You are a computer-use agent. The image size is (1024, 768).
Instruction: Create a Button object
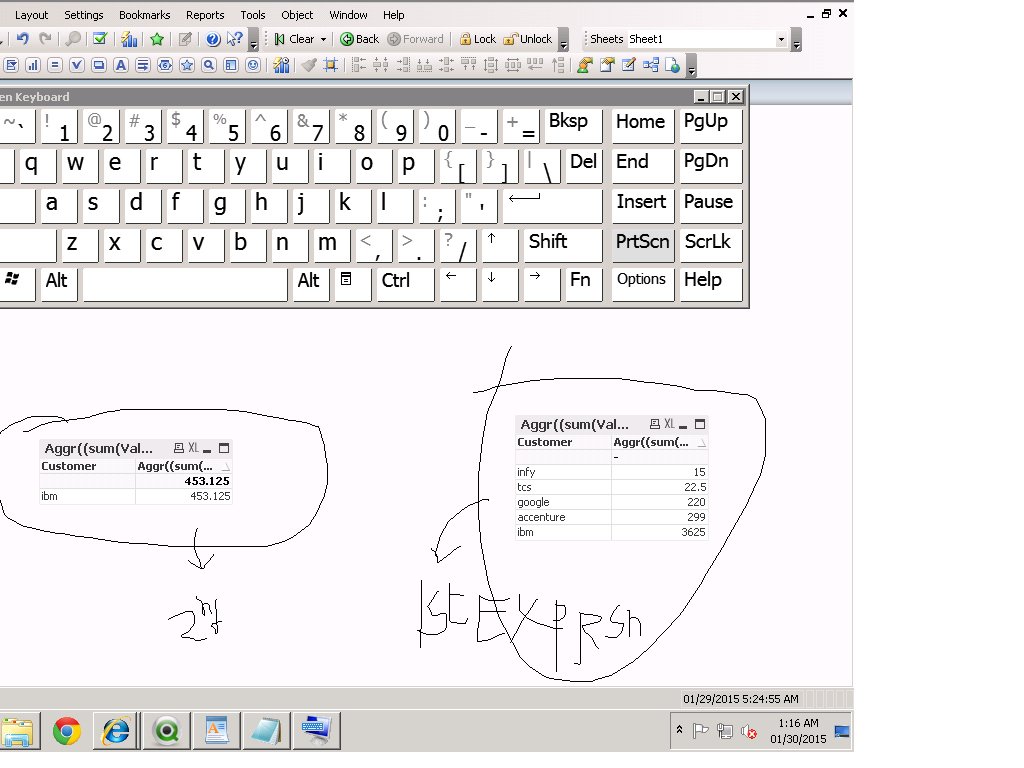click(99, 65)
